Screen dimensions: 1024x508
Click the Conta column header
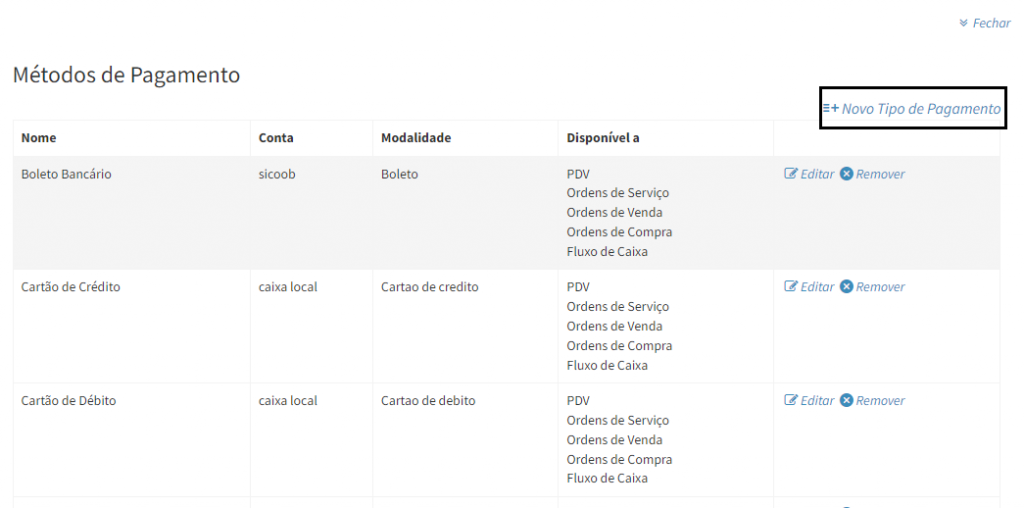pos(276,138)
